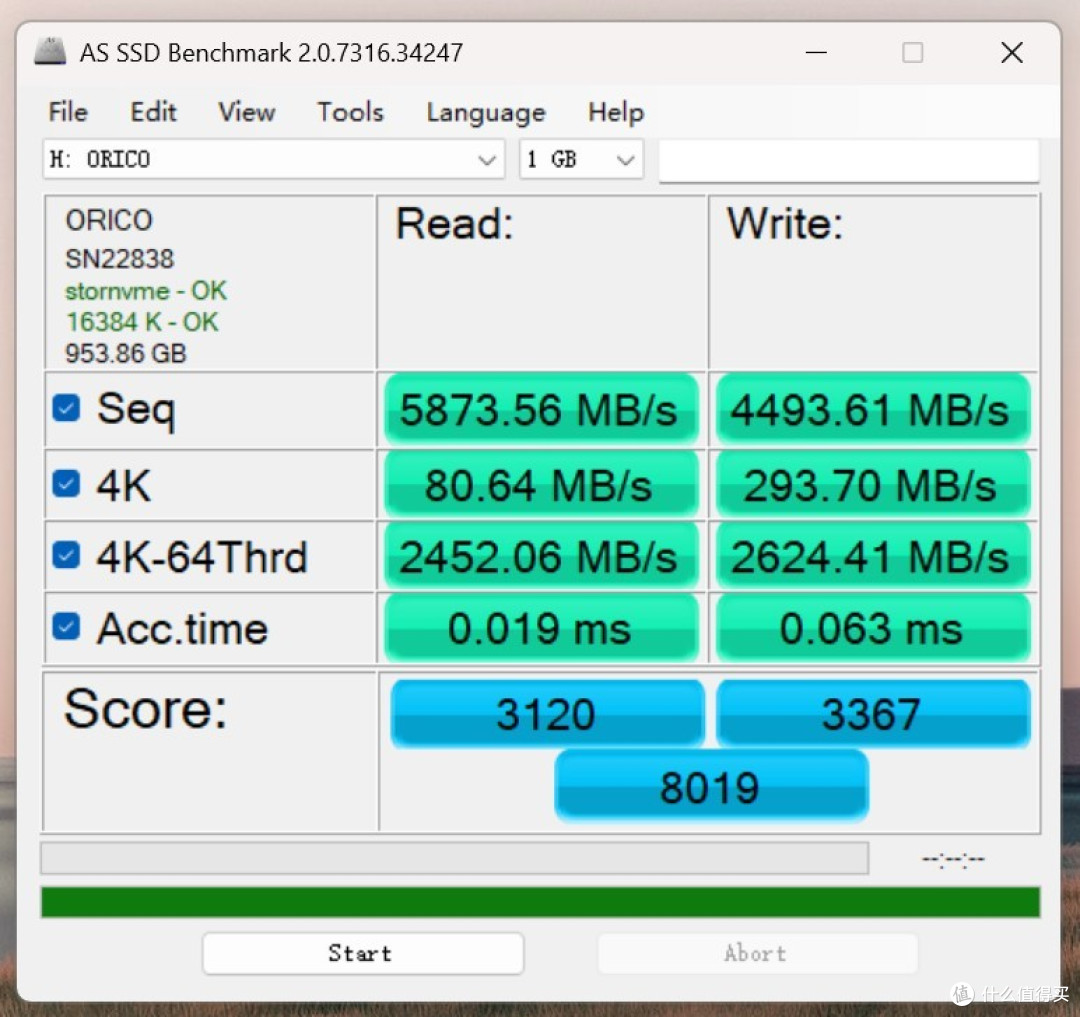The image size is (1080, 1017).
Task: Open the File menu
Action: click(x=68, y=112)
